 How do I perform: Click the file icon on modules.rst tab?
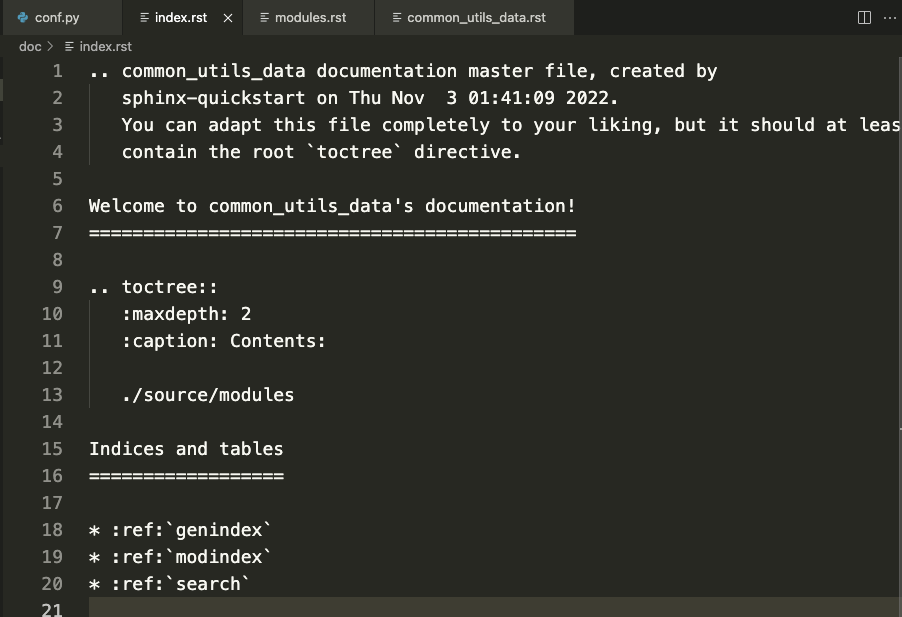[264, 18]
